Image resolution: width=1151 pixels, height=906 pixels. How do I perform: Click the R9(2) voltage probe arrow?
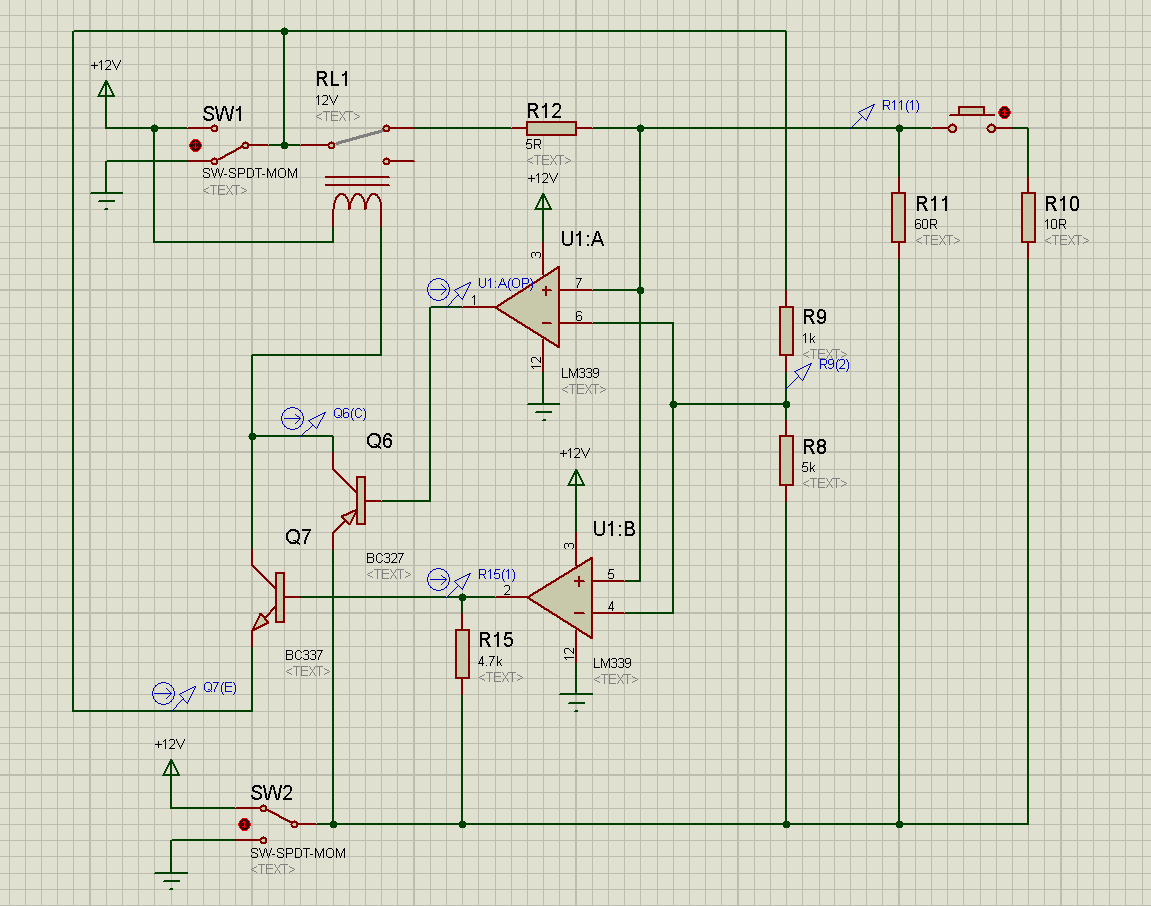pos(799,375)
